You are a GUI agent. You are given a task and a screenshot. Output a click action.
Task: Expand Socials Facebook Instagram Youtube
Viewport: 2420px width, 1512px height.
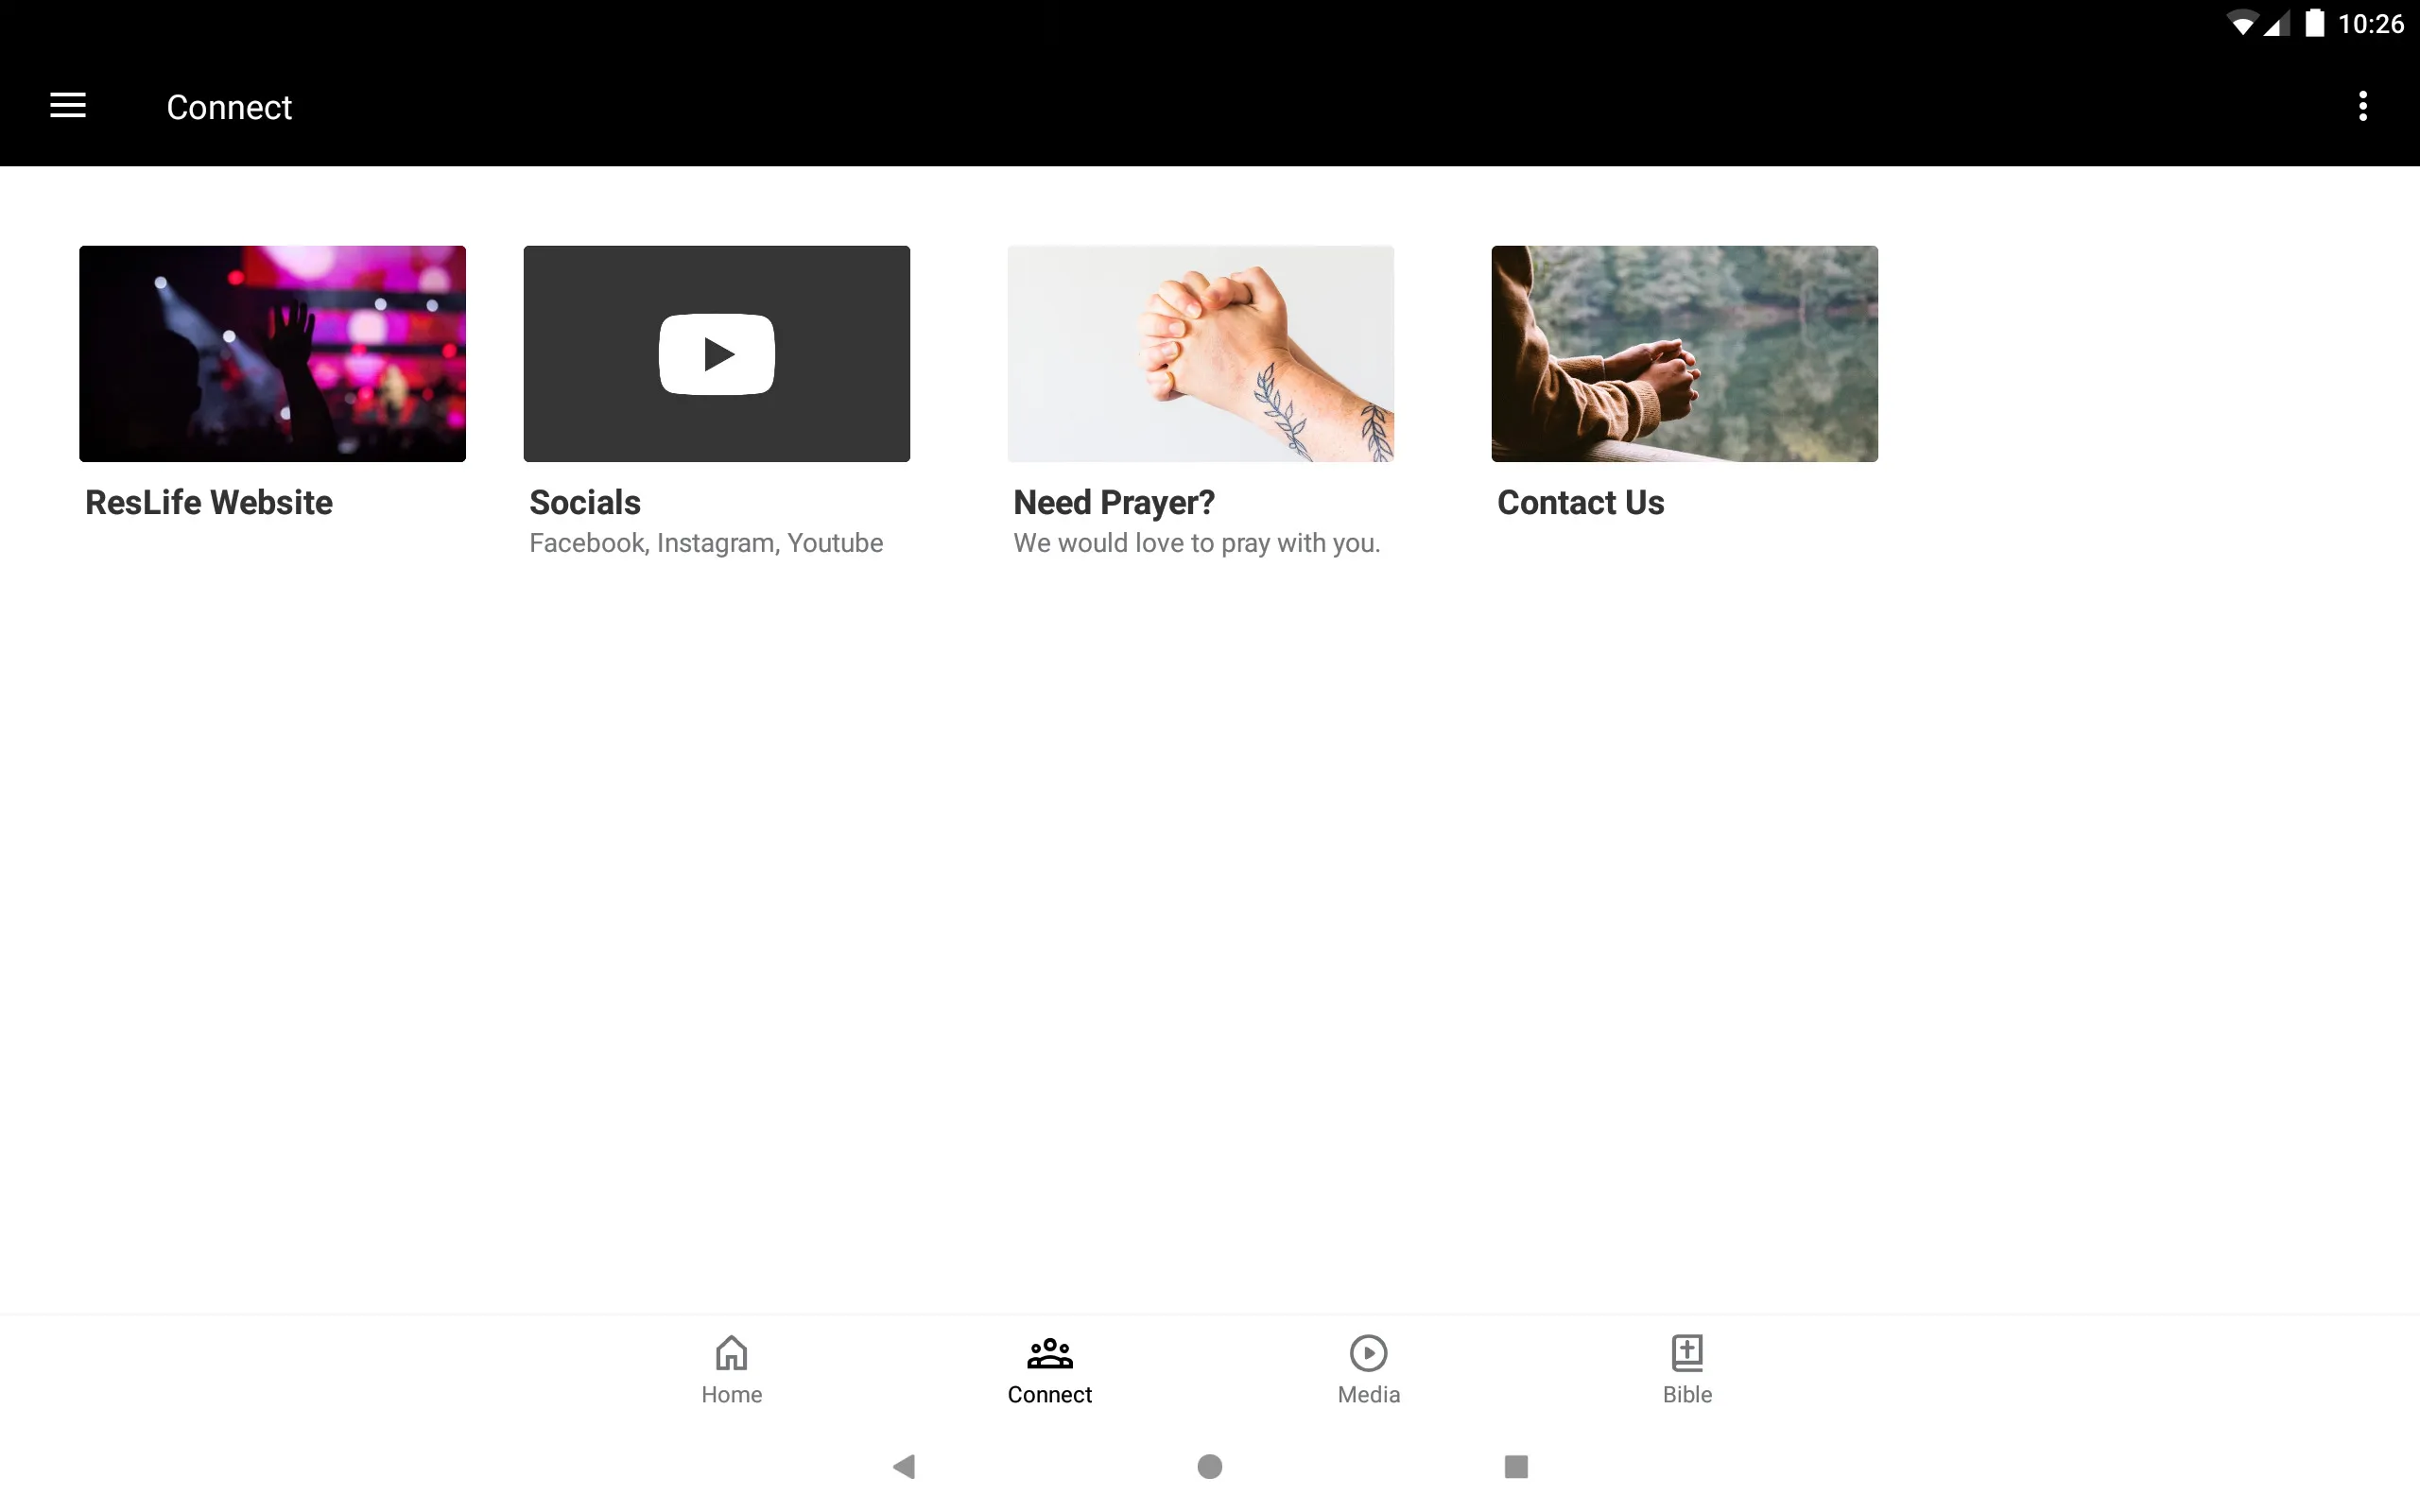coord(716,401)
